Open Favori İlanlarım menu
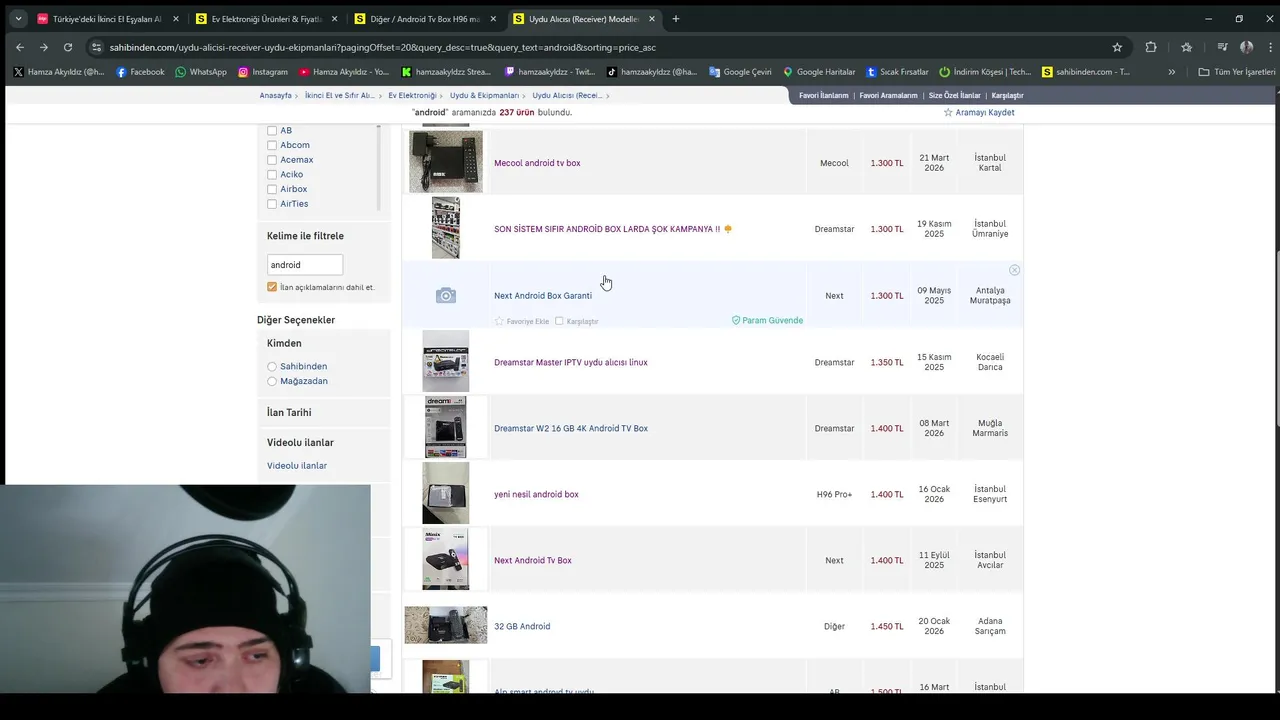 pyautogui.click(x=824, y=95)
